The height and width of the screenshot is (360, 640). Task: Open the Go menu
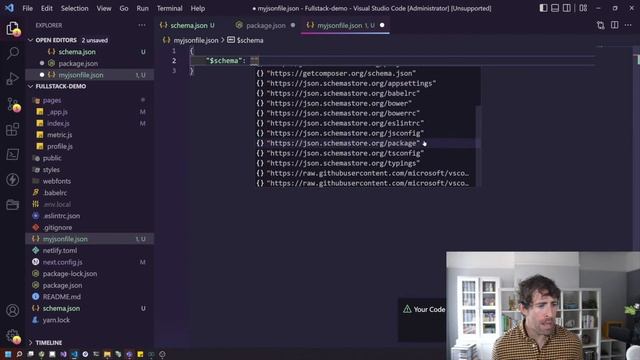(124, 8)
